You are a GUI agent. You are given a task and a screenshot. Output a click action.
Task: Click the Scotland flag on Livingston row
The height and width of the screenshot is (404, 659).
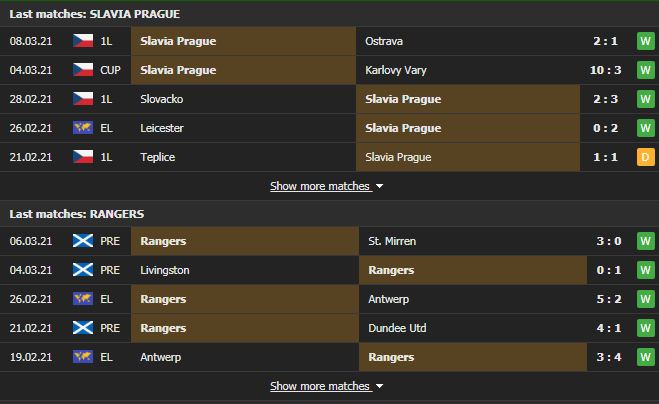pos(83,270)
